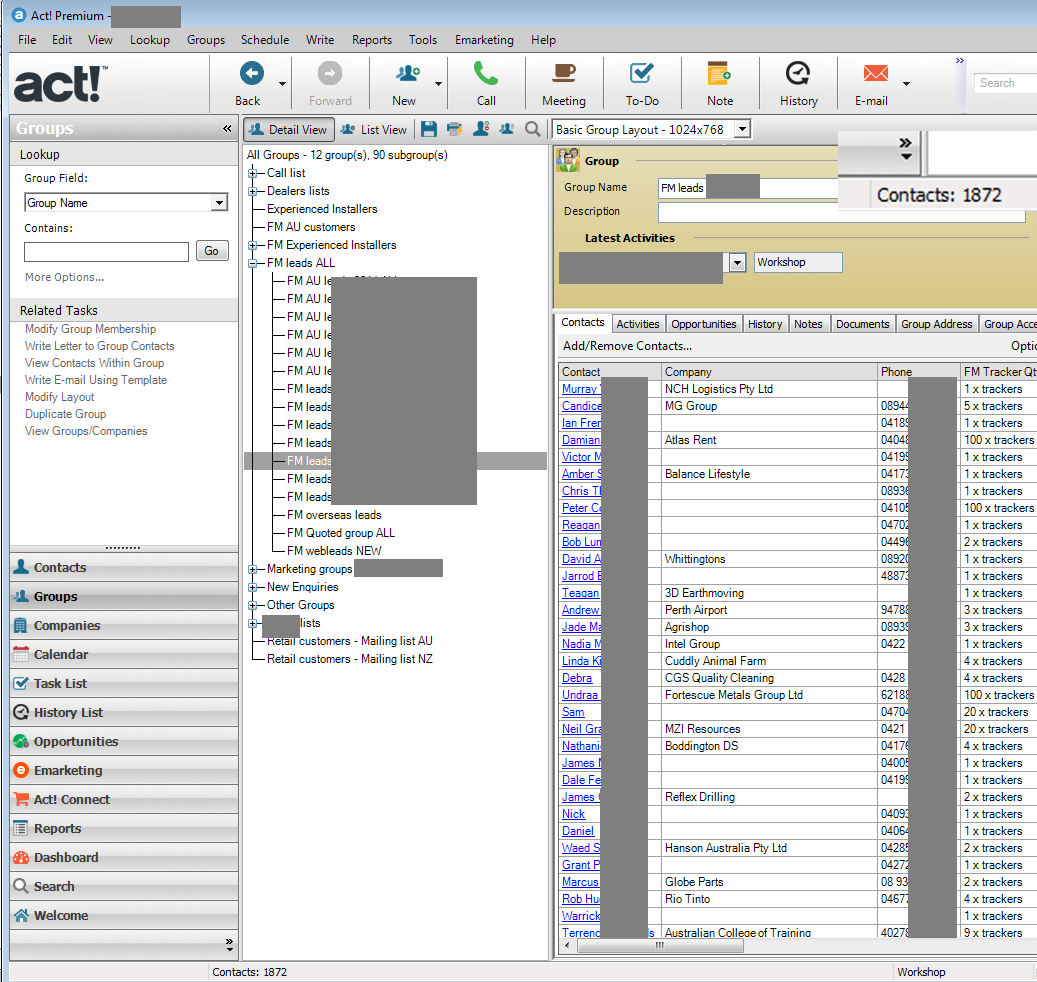Click the E-mail envelope icon

(876, 74)
